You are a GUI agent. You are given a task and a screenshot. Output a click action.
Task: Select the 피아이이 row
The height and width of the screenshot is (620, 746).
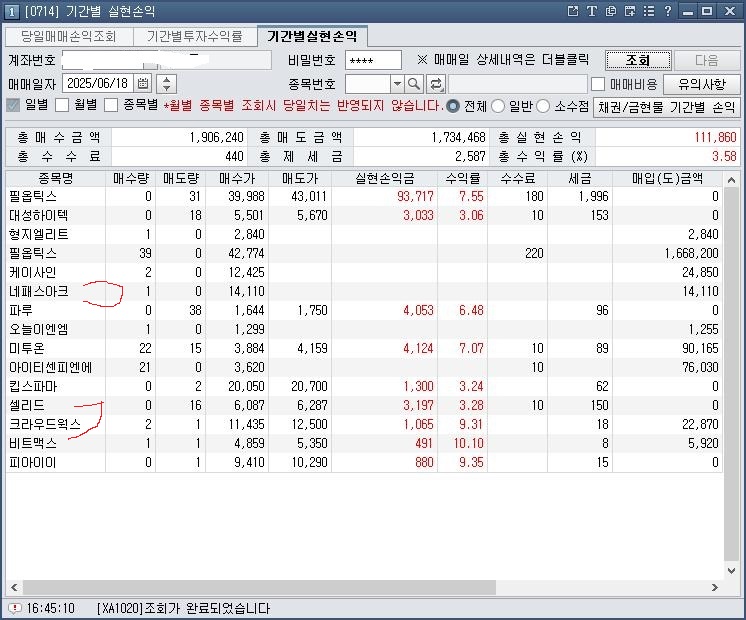click(x=364, y=463)
